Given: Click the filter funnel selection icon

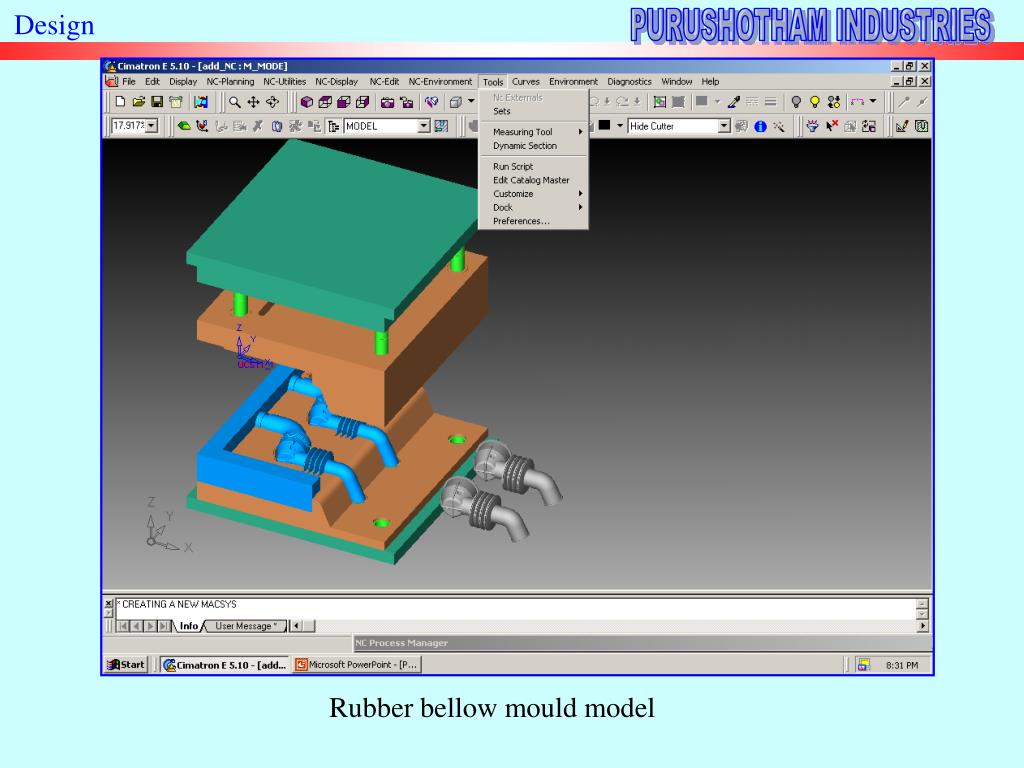Looking at the screenshot, I should pos(812,126).
